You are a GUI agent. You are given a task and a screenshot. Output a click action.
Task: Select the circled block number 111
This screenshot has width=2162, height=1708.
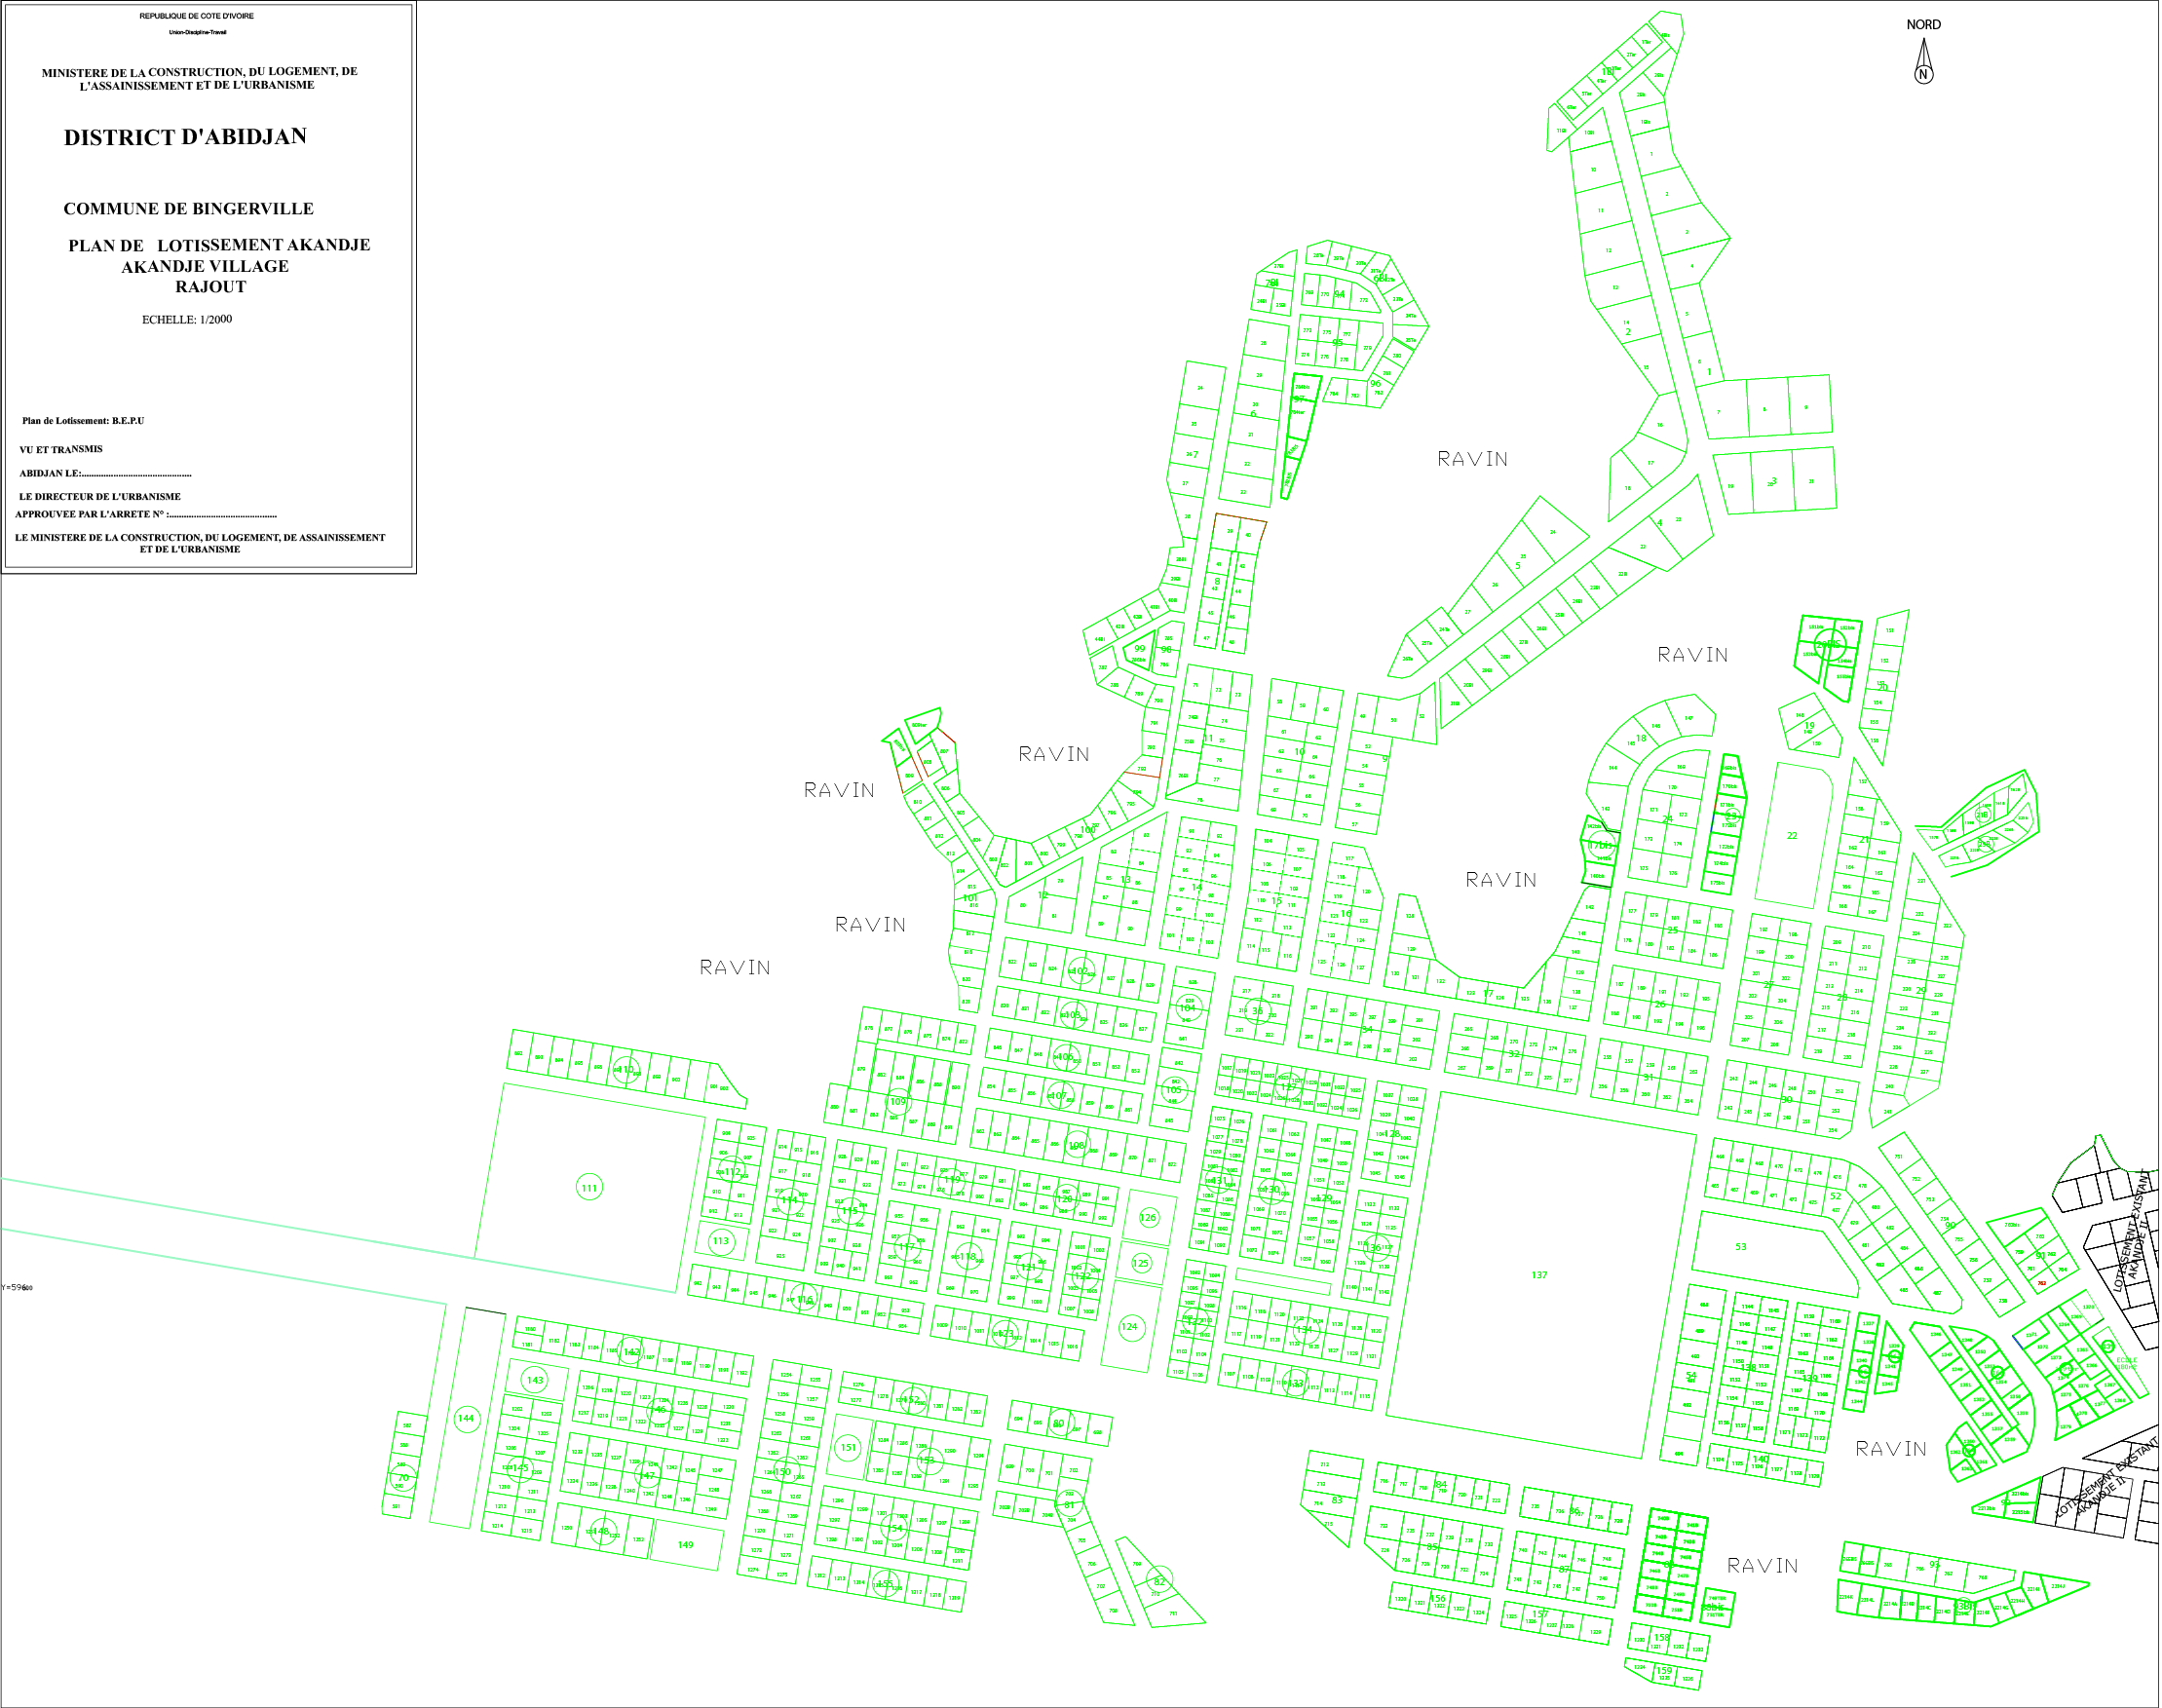(590, 1188)
